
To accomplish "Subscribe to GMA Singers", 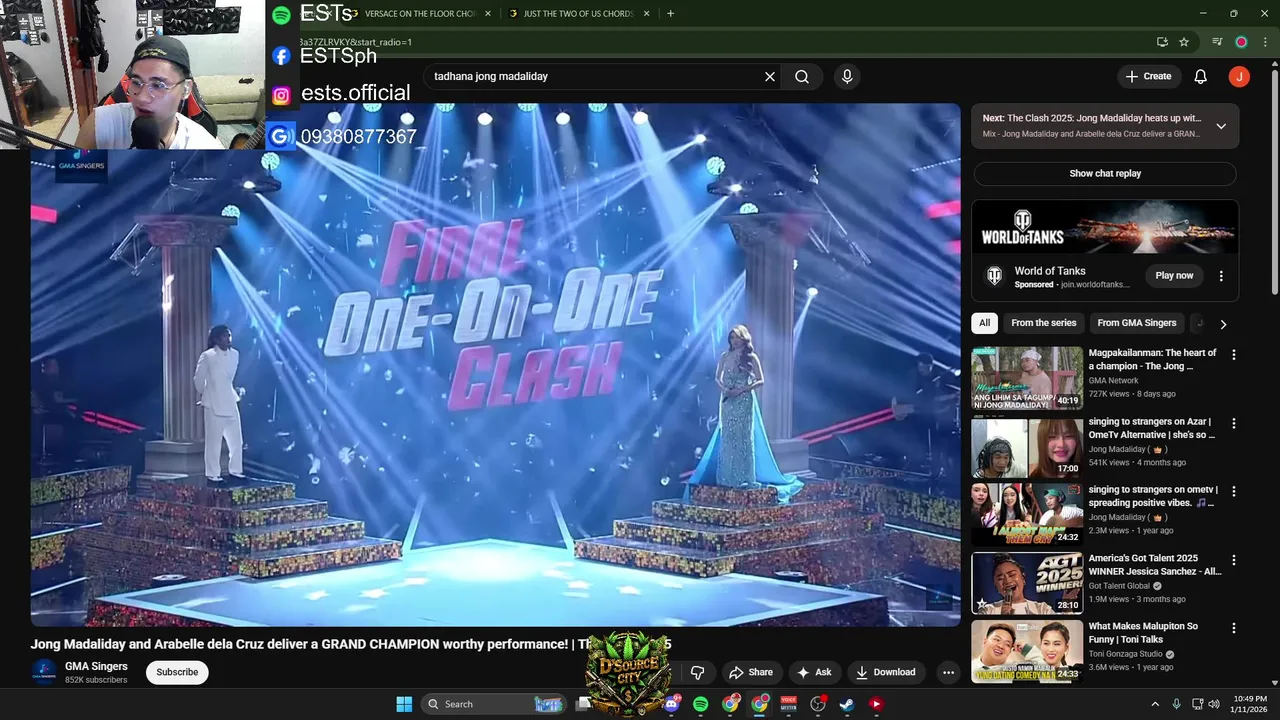I will click(x=177, y=672).
